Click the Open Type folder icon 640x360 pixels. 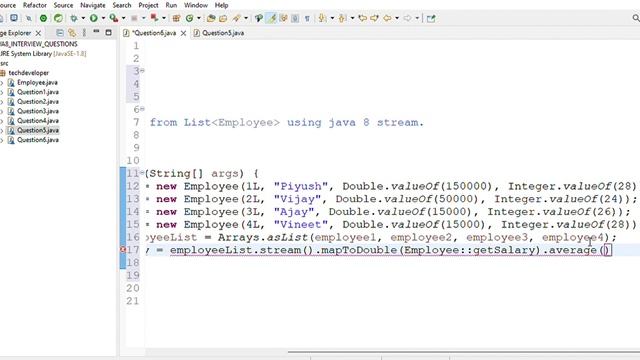pyautogui.click(x=211, y=18)
